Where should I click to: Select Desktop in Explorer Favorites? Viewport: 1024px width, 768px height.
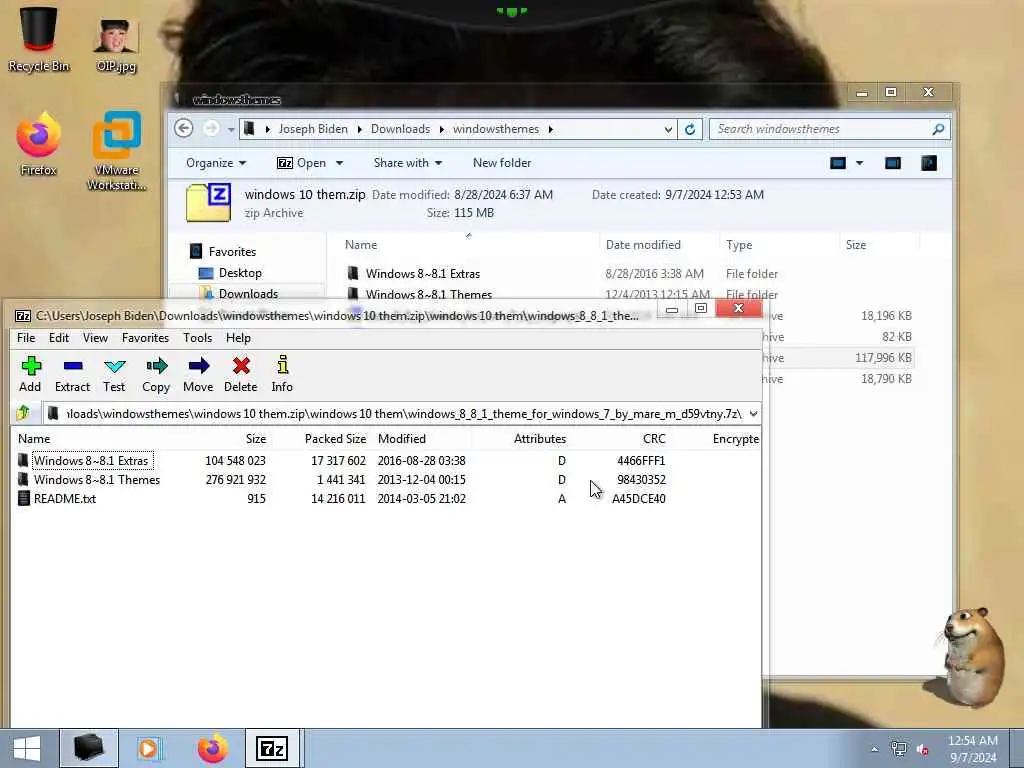(x=240, y=273)
